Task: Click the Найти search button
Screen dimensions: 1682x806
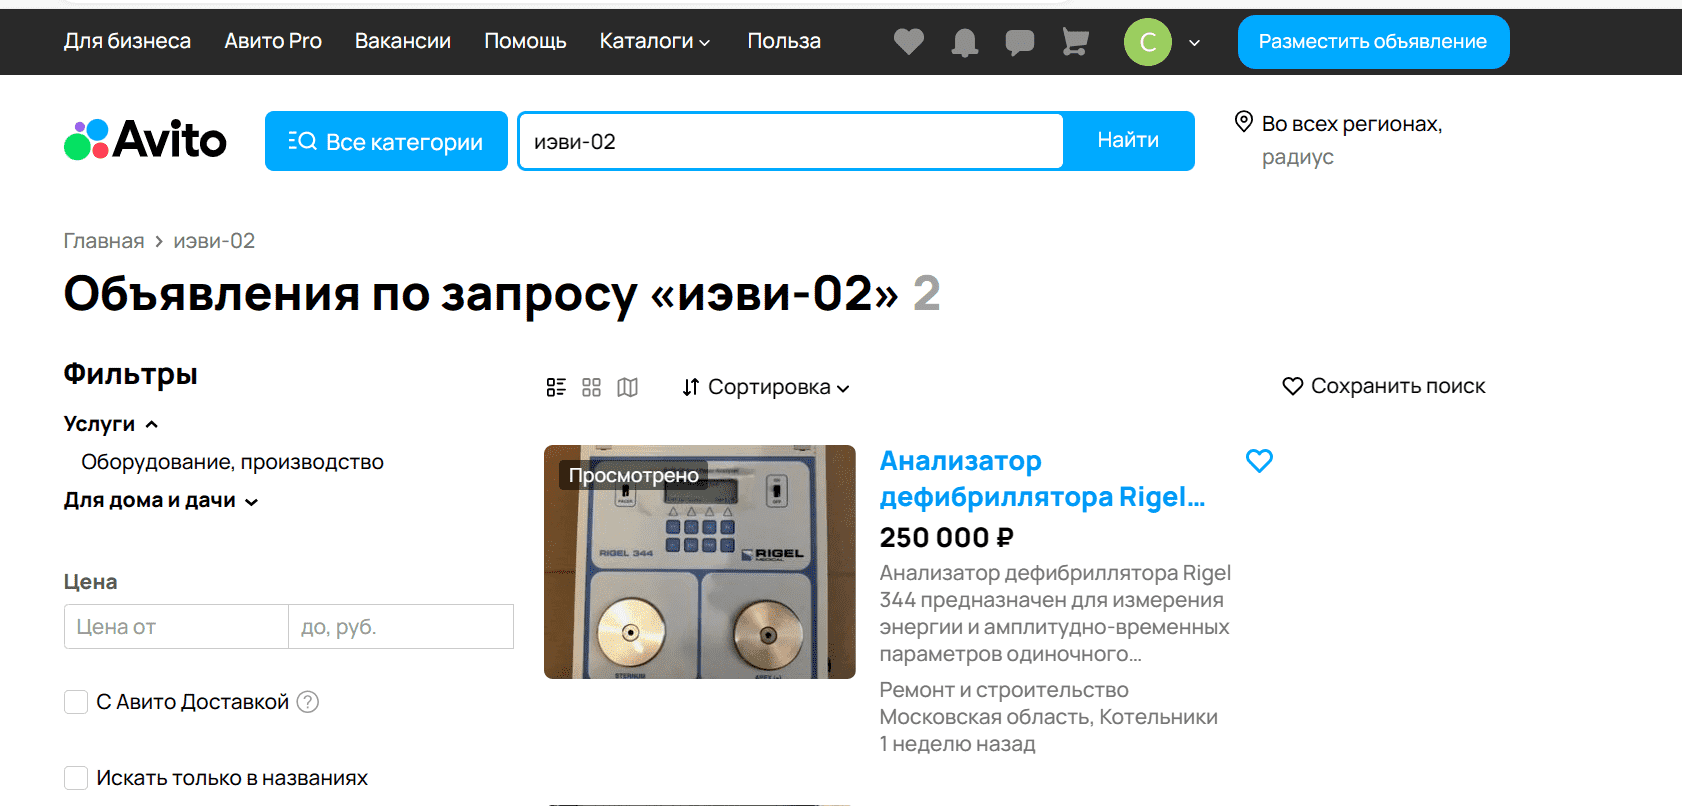Action: click(1128, 141)
